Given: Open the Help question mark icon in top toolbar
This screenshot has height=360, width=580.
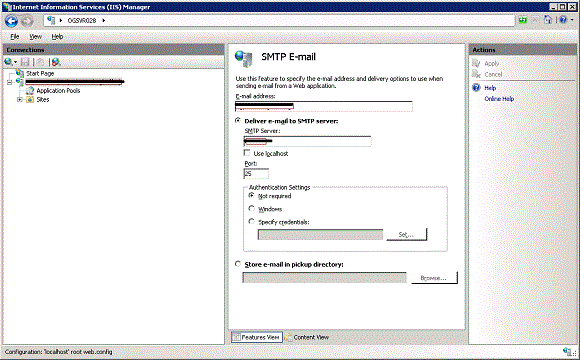Looking at the screenshot, I should click(562, 20).
